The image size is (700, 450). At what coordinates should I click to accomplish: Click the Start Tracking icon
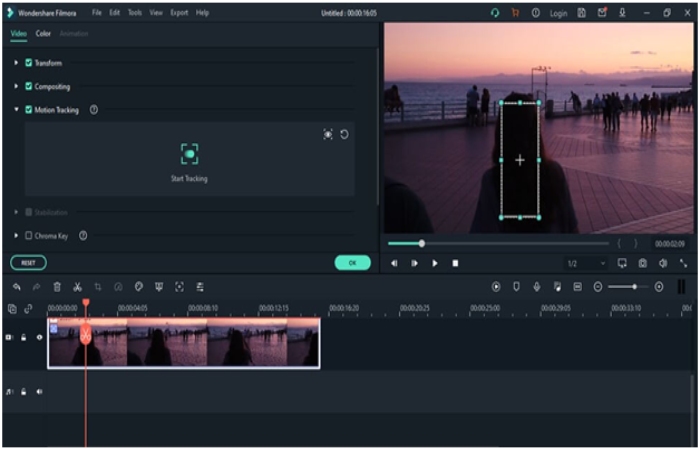[x=189, y=154]
